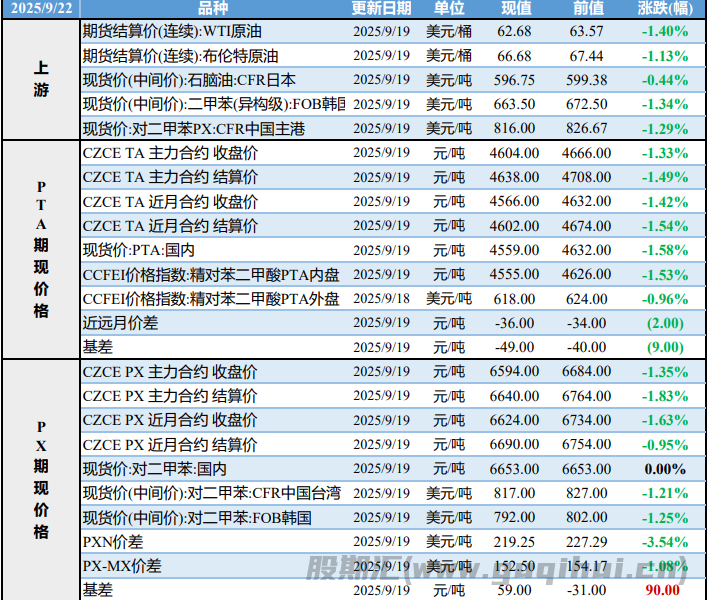Viewport: 707px width, 600px height.
Task: Select the 近远月价差 row name
Action: tap(120, 323)
